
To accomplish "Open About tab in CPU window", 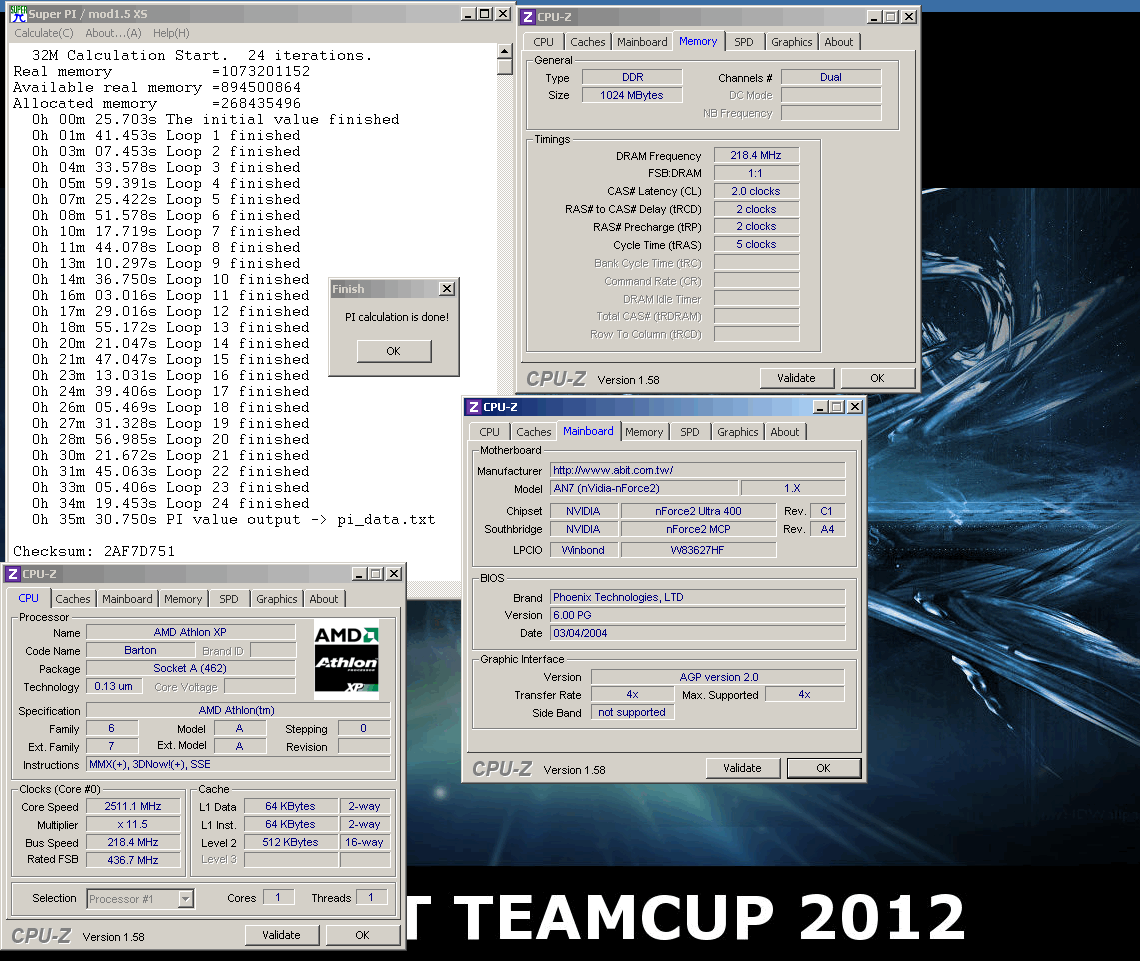I will point(324,599).
